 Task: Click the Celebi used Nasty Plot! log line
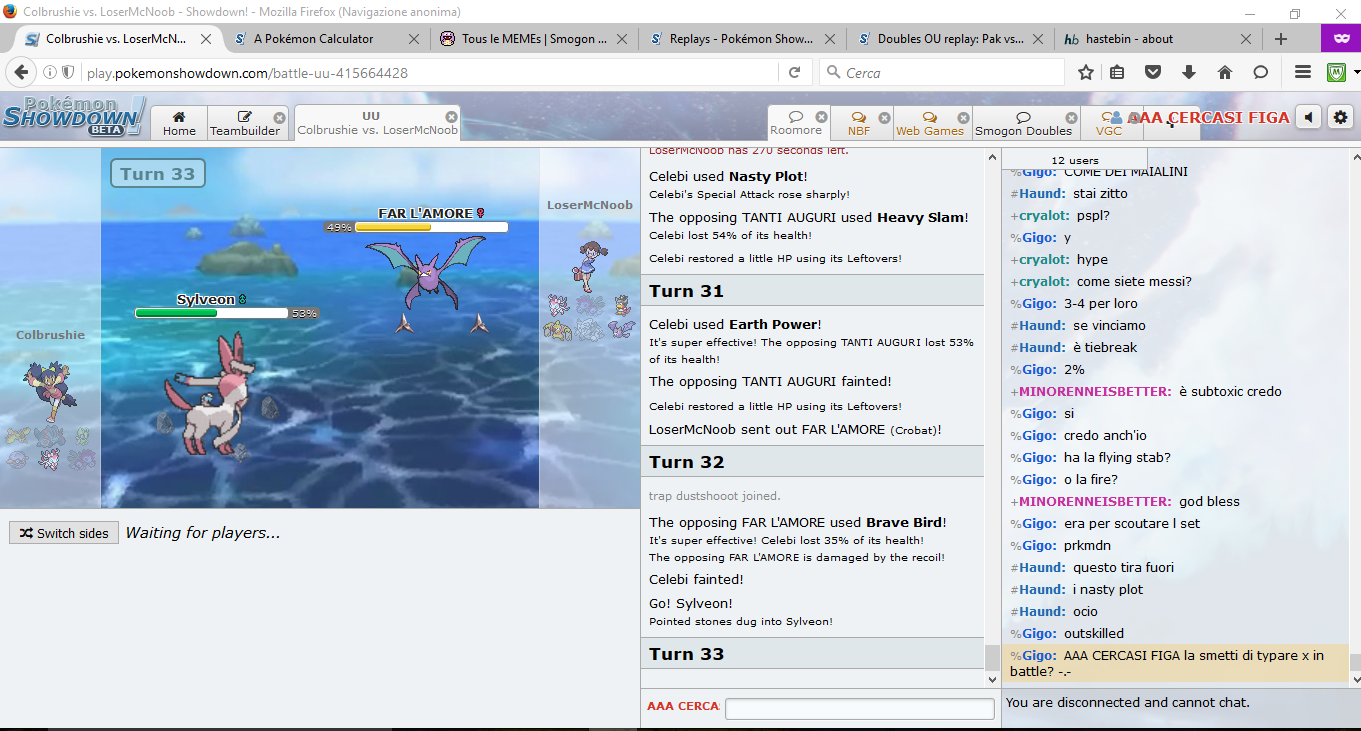[728, 176]
